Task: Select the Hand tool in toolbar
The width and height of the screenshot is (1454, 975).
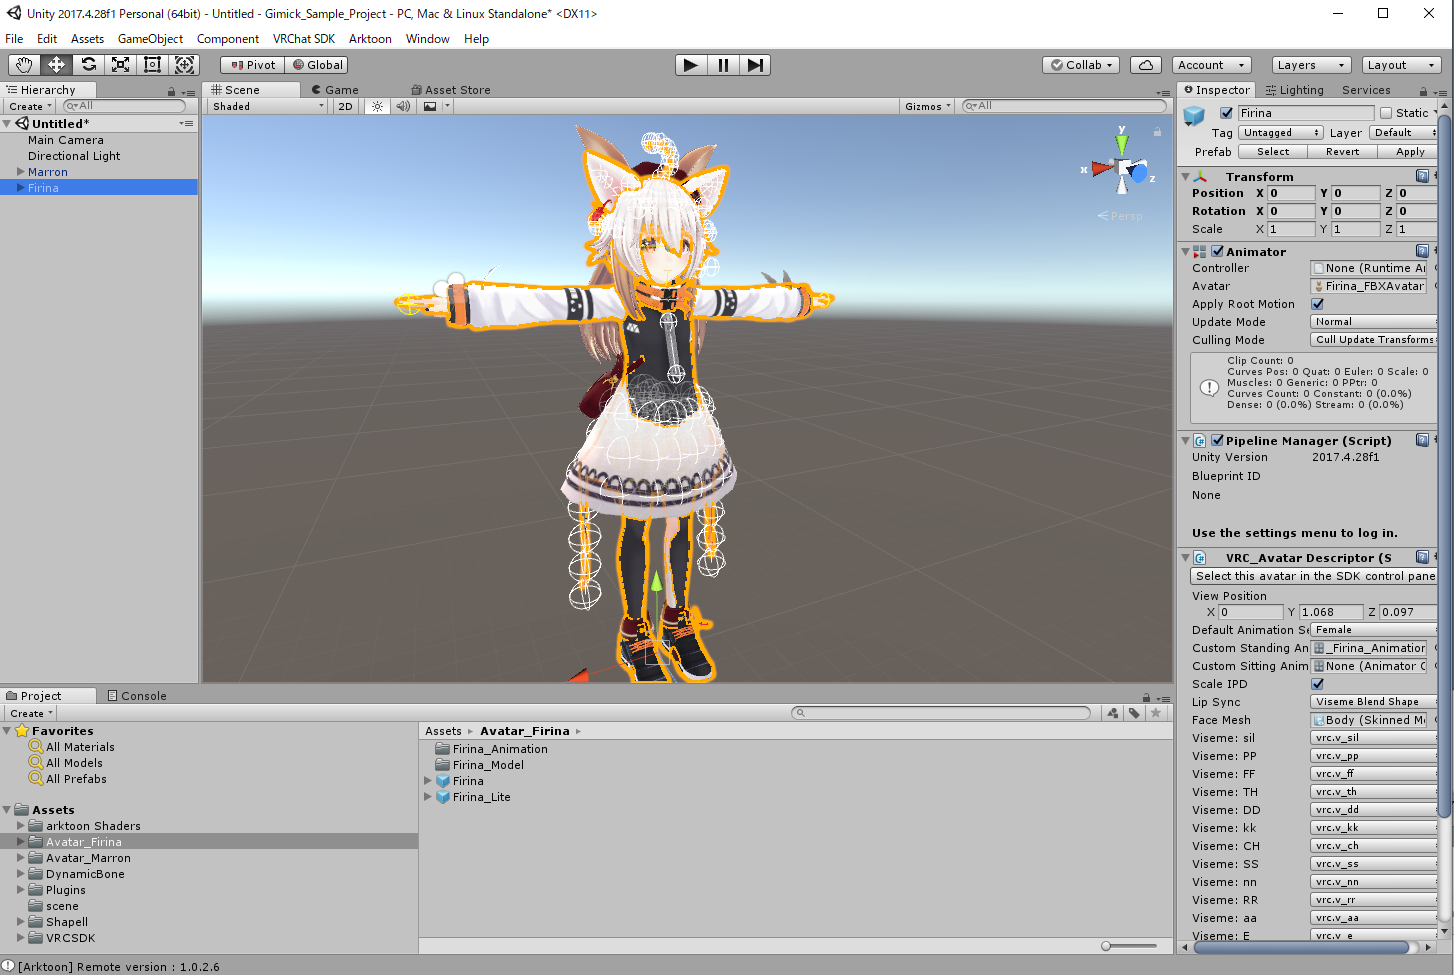Action: pyautogui.click(x=24, y=65)
